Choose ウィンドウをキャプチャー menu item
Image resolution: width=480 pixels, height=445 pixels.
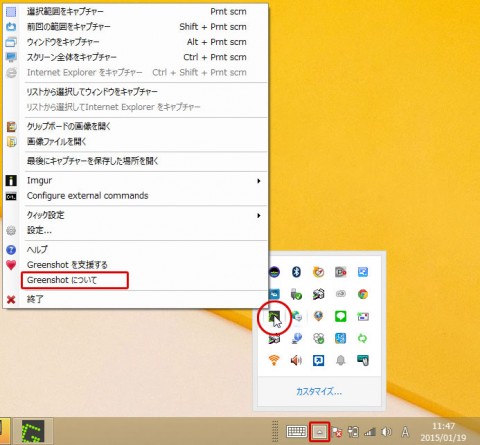[x=135, y=42]
